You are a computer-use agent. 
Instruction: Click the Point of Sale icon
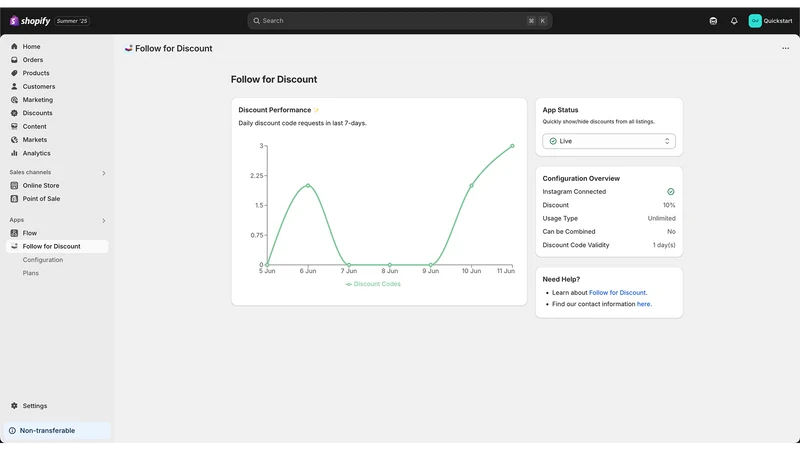[x=14, y=198]
